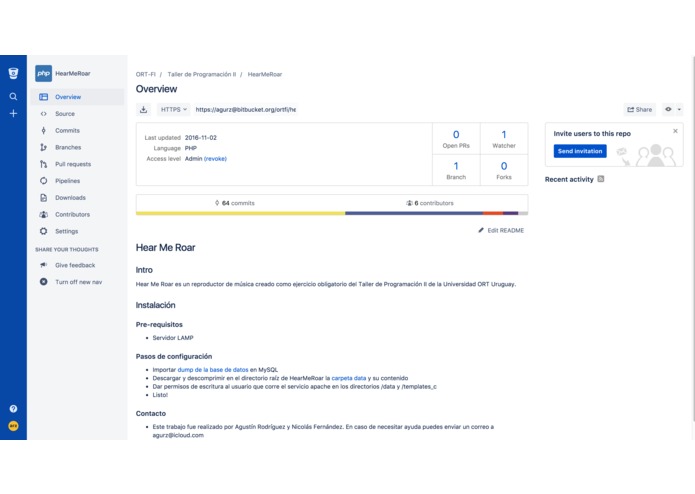695x494 pixels.
Task: Click the php repository avatar
Action: [43, 74]
